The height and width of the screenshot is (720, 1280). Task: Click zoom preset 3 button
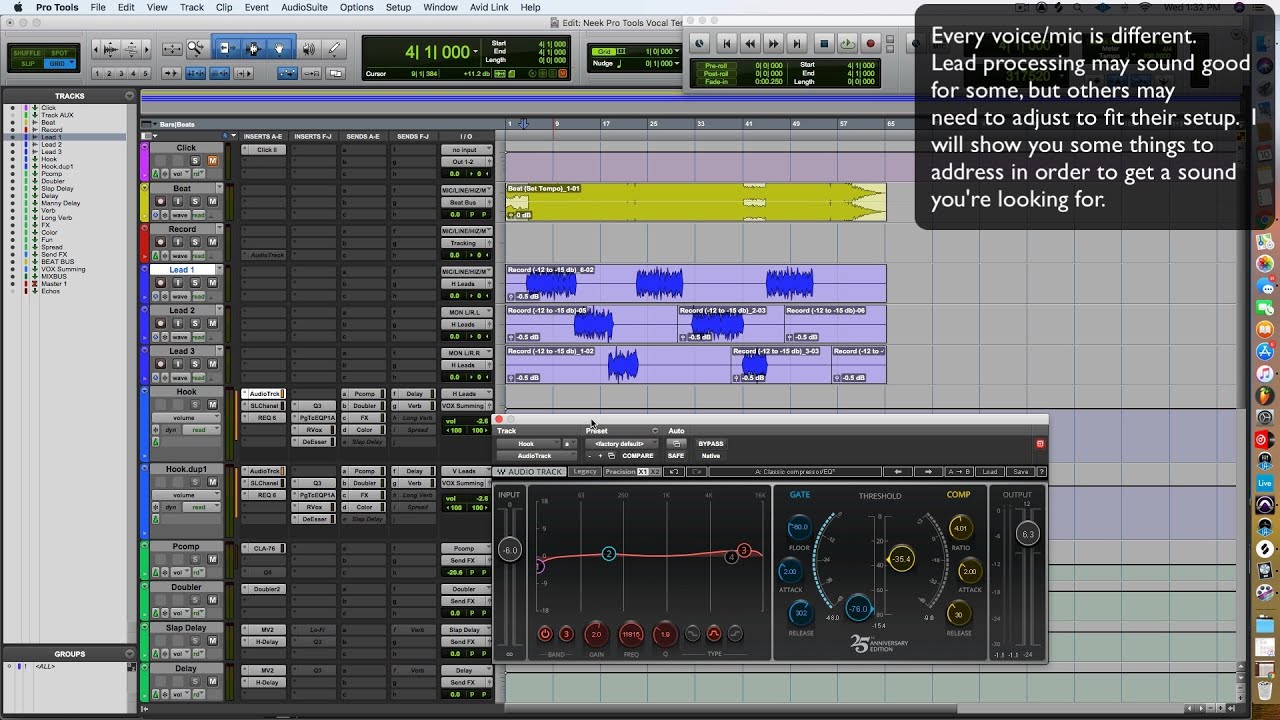pos(122,73)
